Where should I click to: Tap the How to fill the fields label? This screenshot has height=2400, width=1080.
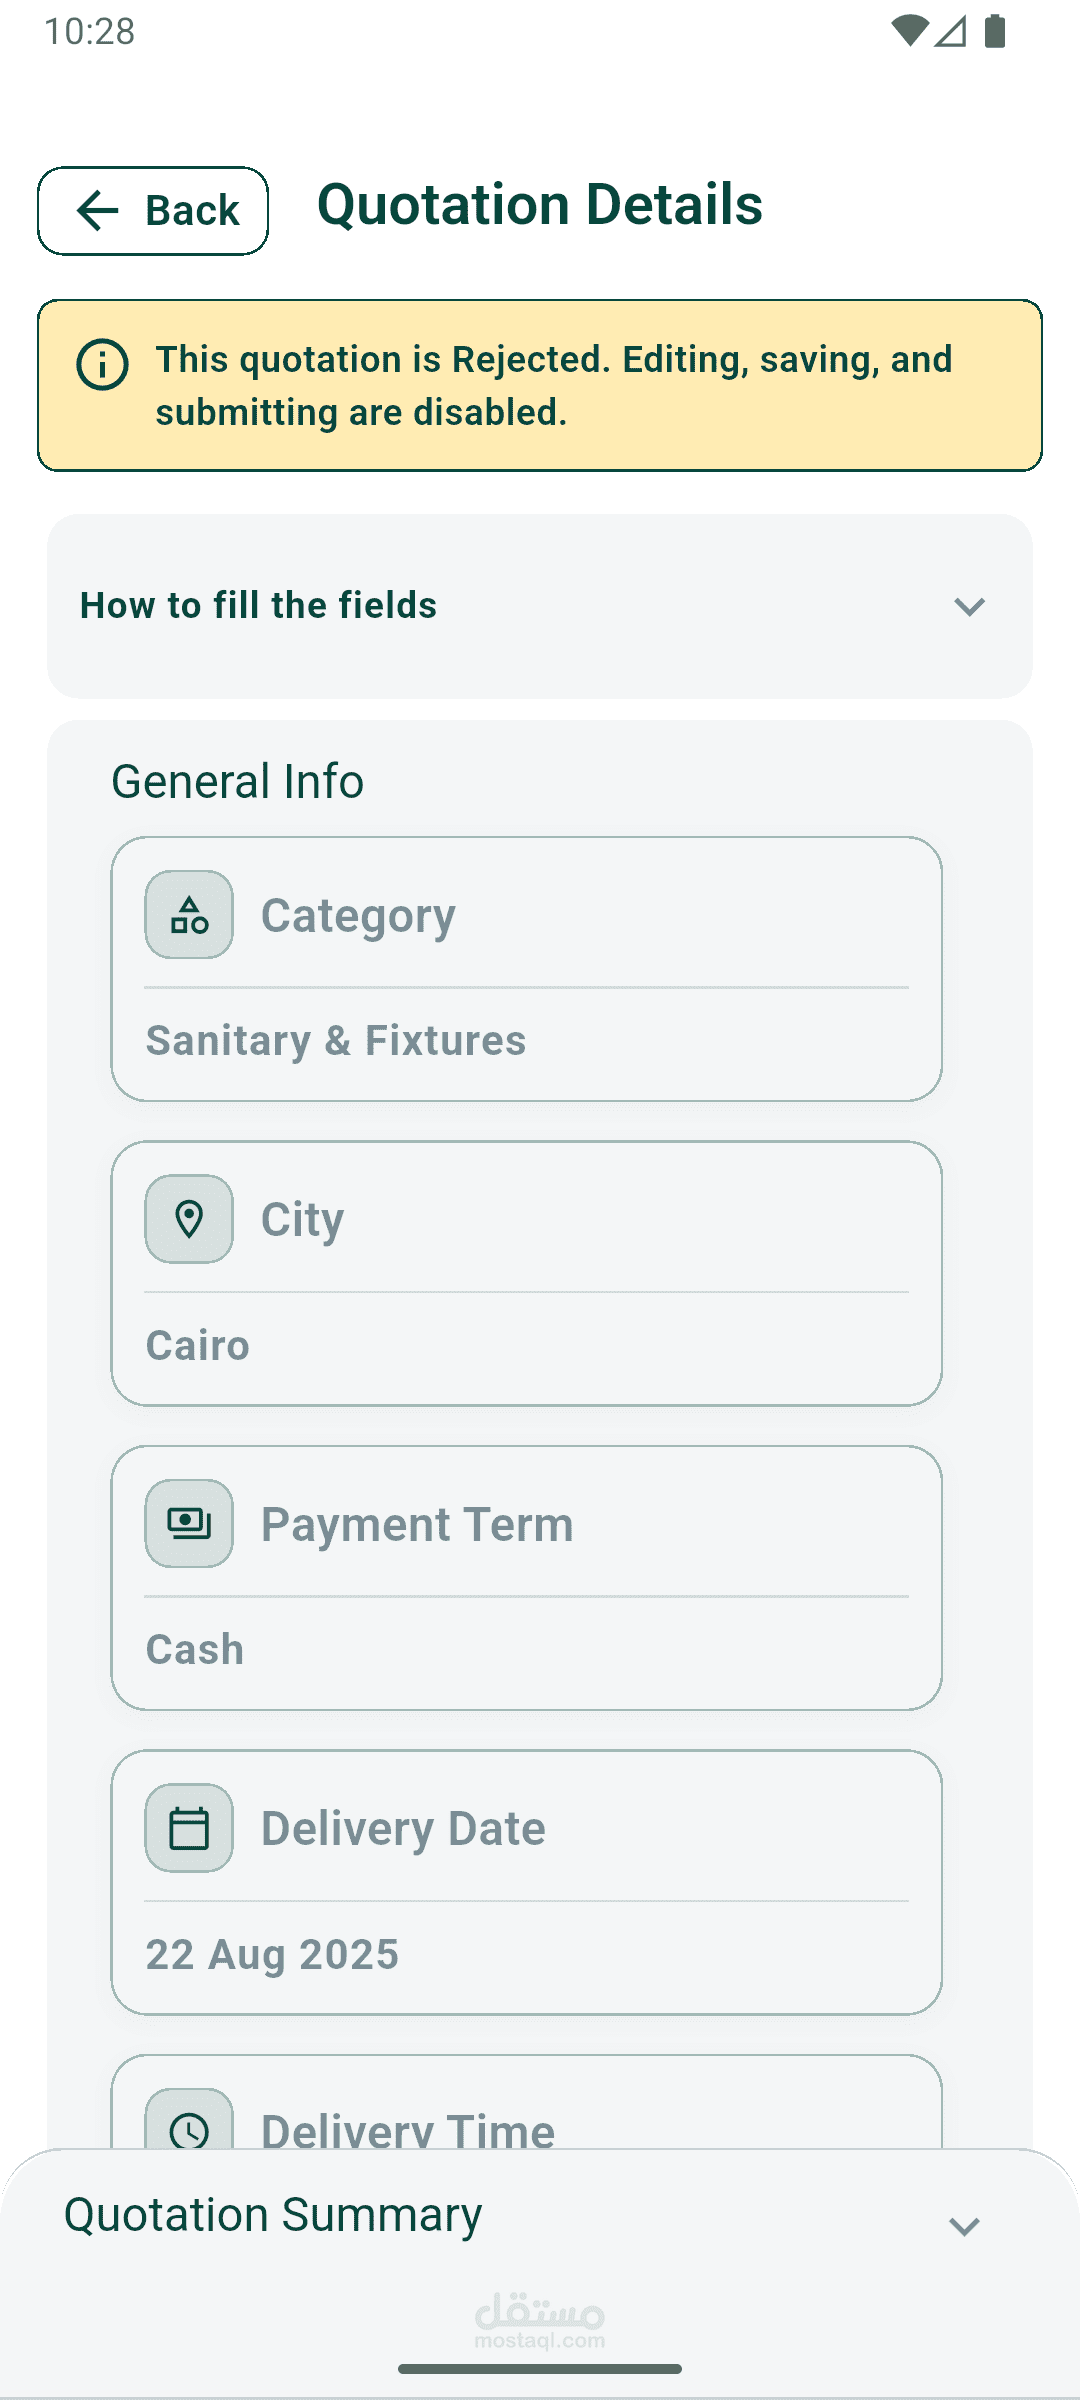point(258,606)
